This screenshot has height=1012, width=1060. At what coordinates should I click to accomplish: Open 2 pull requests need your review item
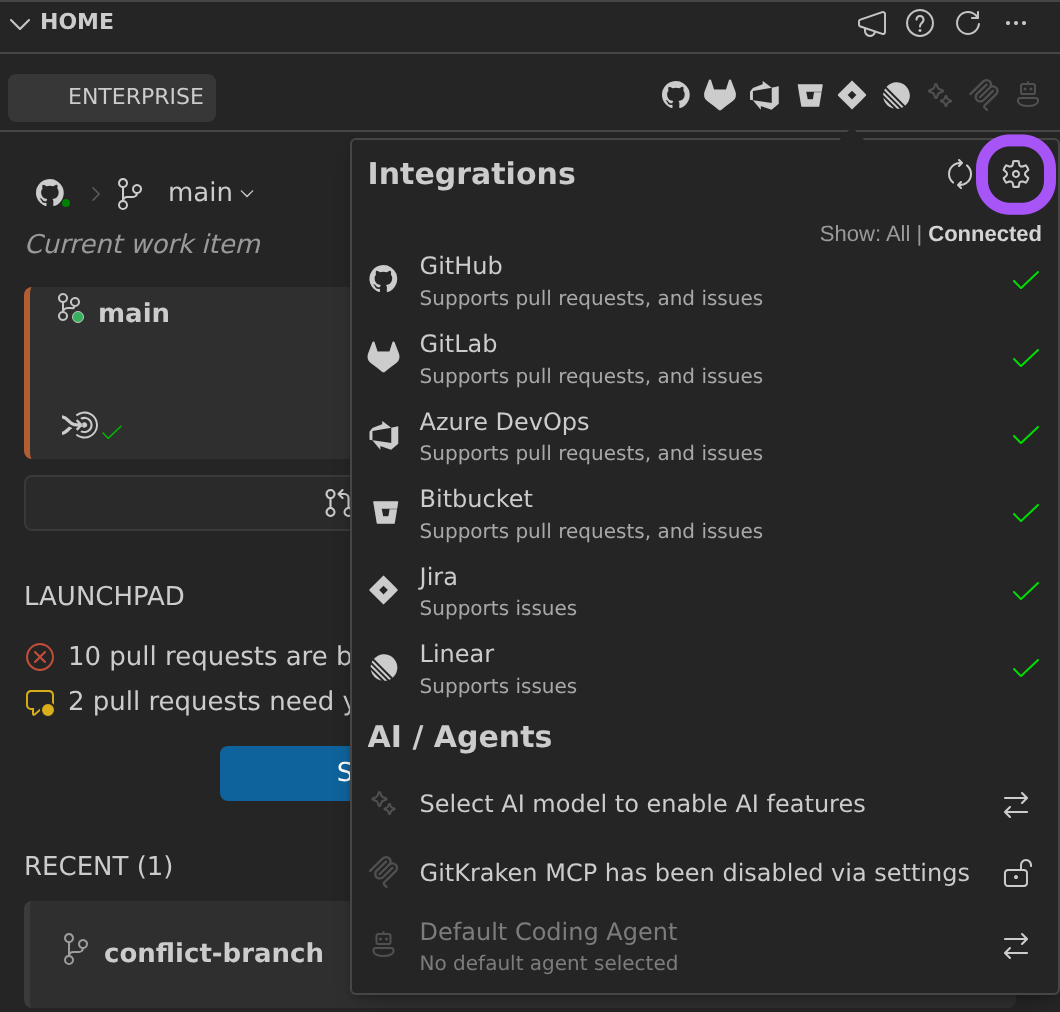[x=188, y=702]
